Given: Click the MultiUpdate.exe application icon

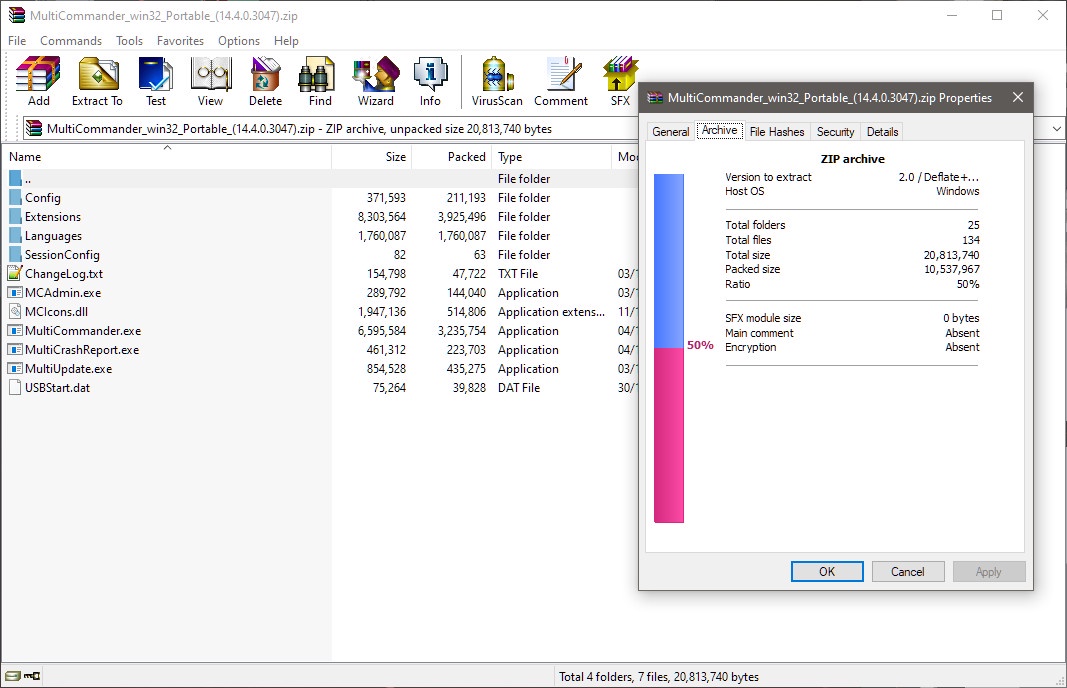Looking at the screenshot, I should tap(15, 369).
